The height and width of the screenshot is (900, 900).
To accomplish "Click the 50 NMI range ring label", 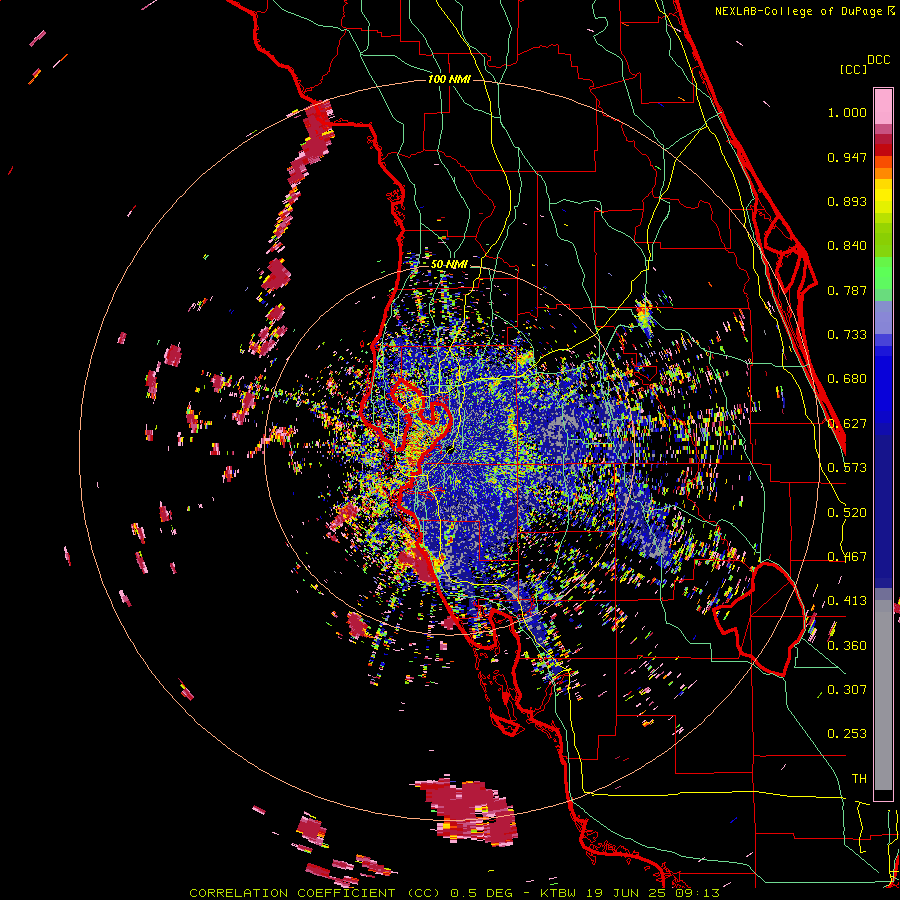I will (x=449, y=265).
